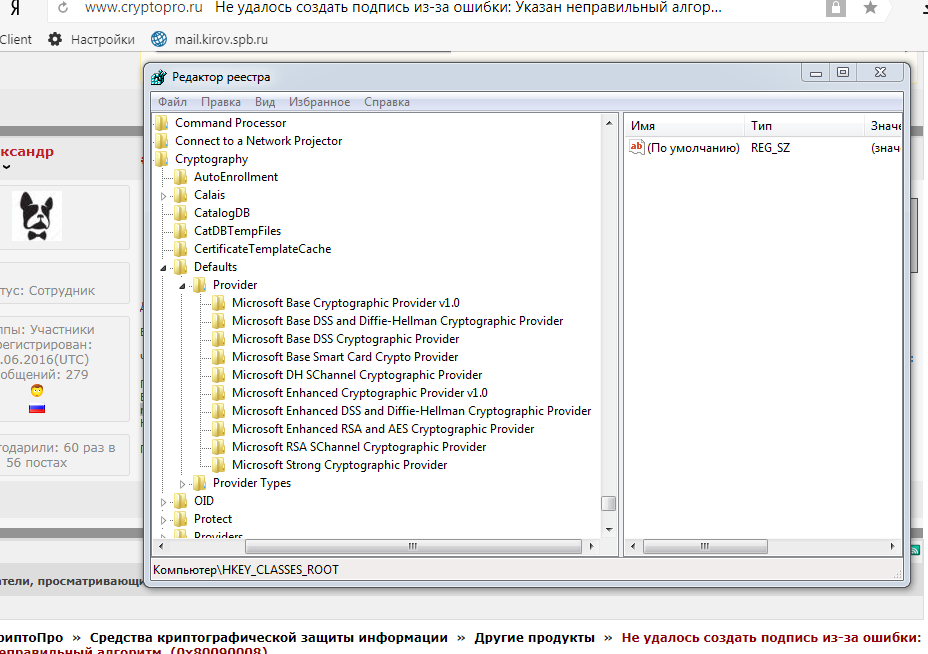Select the CatDBTempFiles folder icon
928x654 pixels.
pos(181,231)
